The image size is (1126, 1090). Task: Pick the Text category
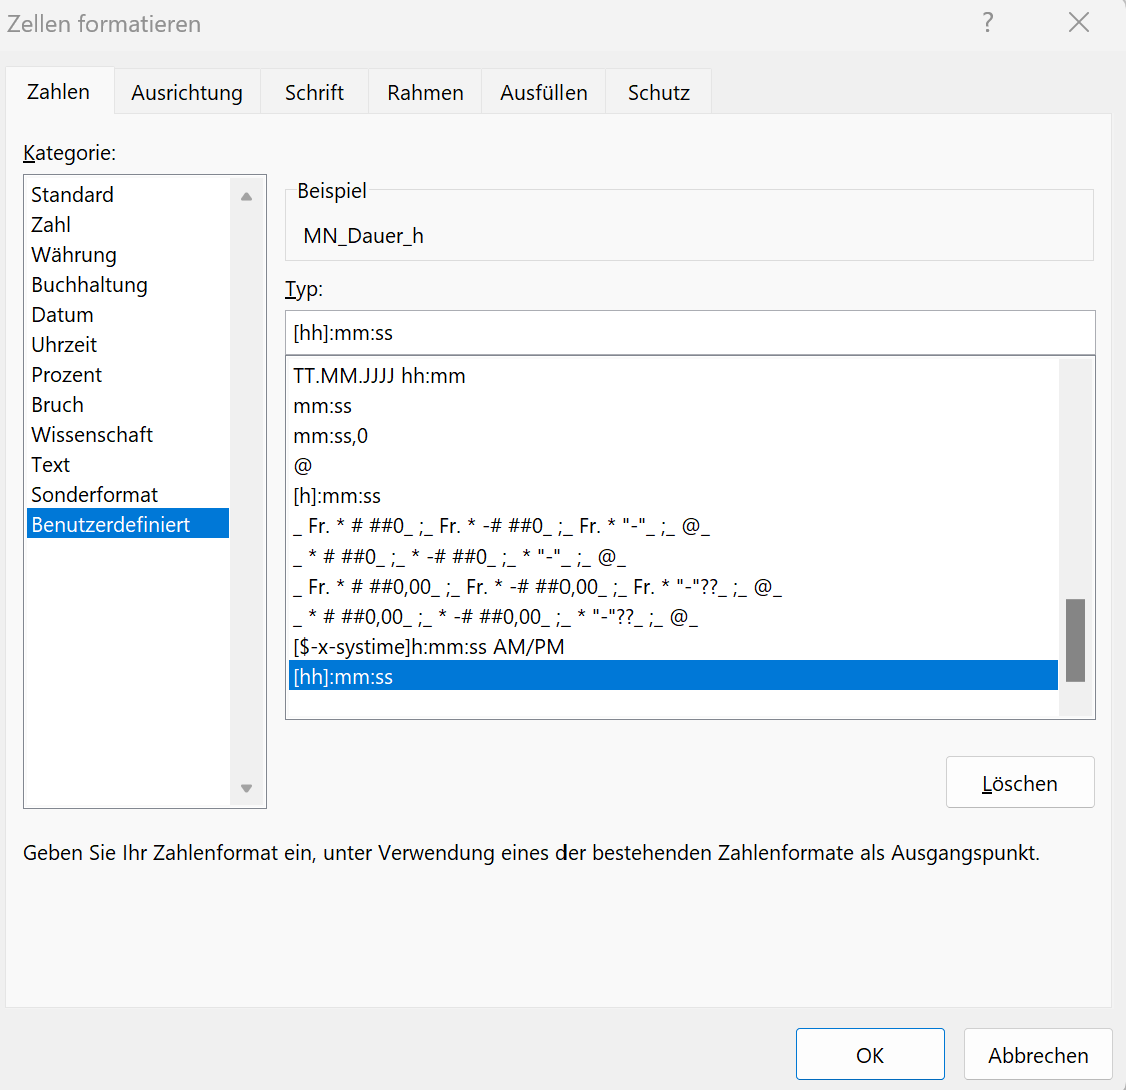pos(128,465)
